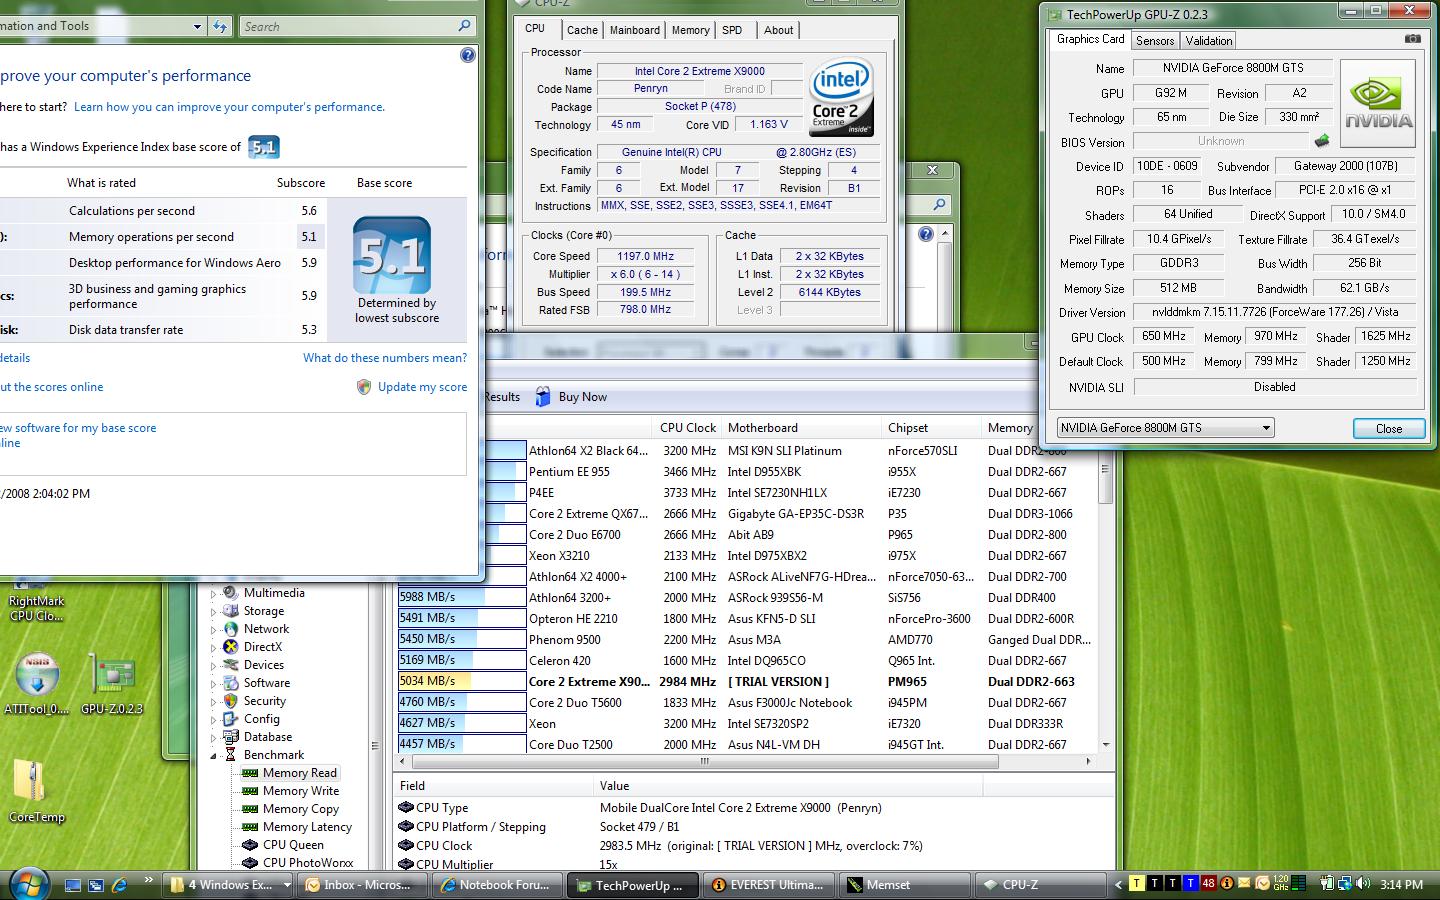
Task: Click the Buy Now icon in EVEREST toolbar
Action: (x=543, y=397)
